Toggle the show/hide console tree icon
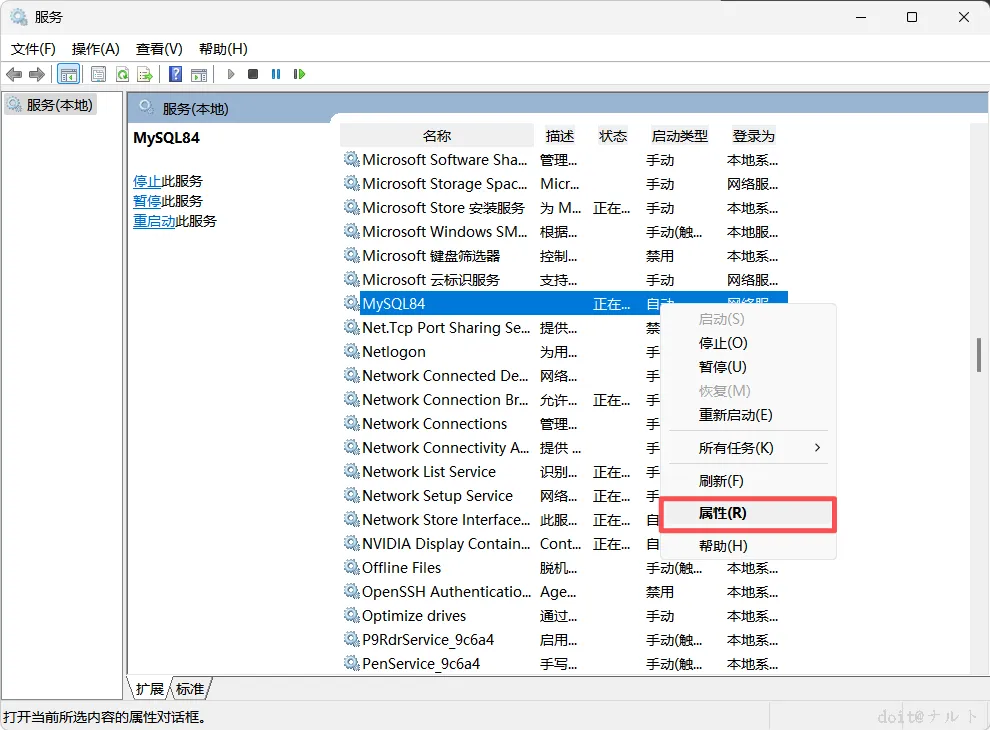The image size is (990, 730). [x=69, y=75]
